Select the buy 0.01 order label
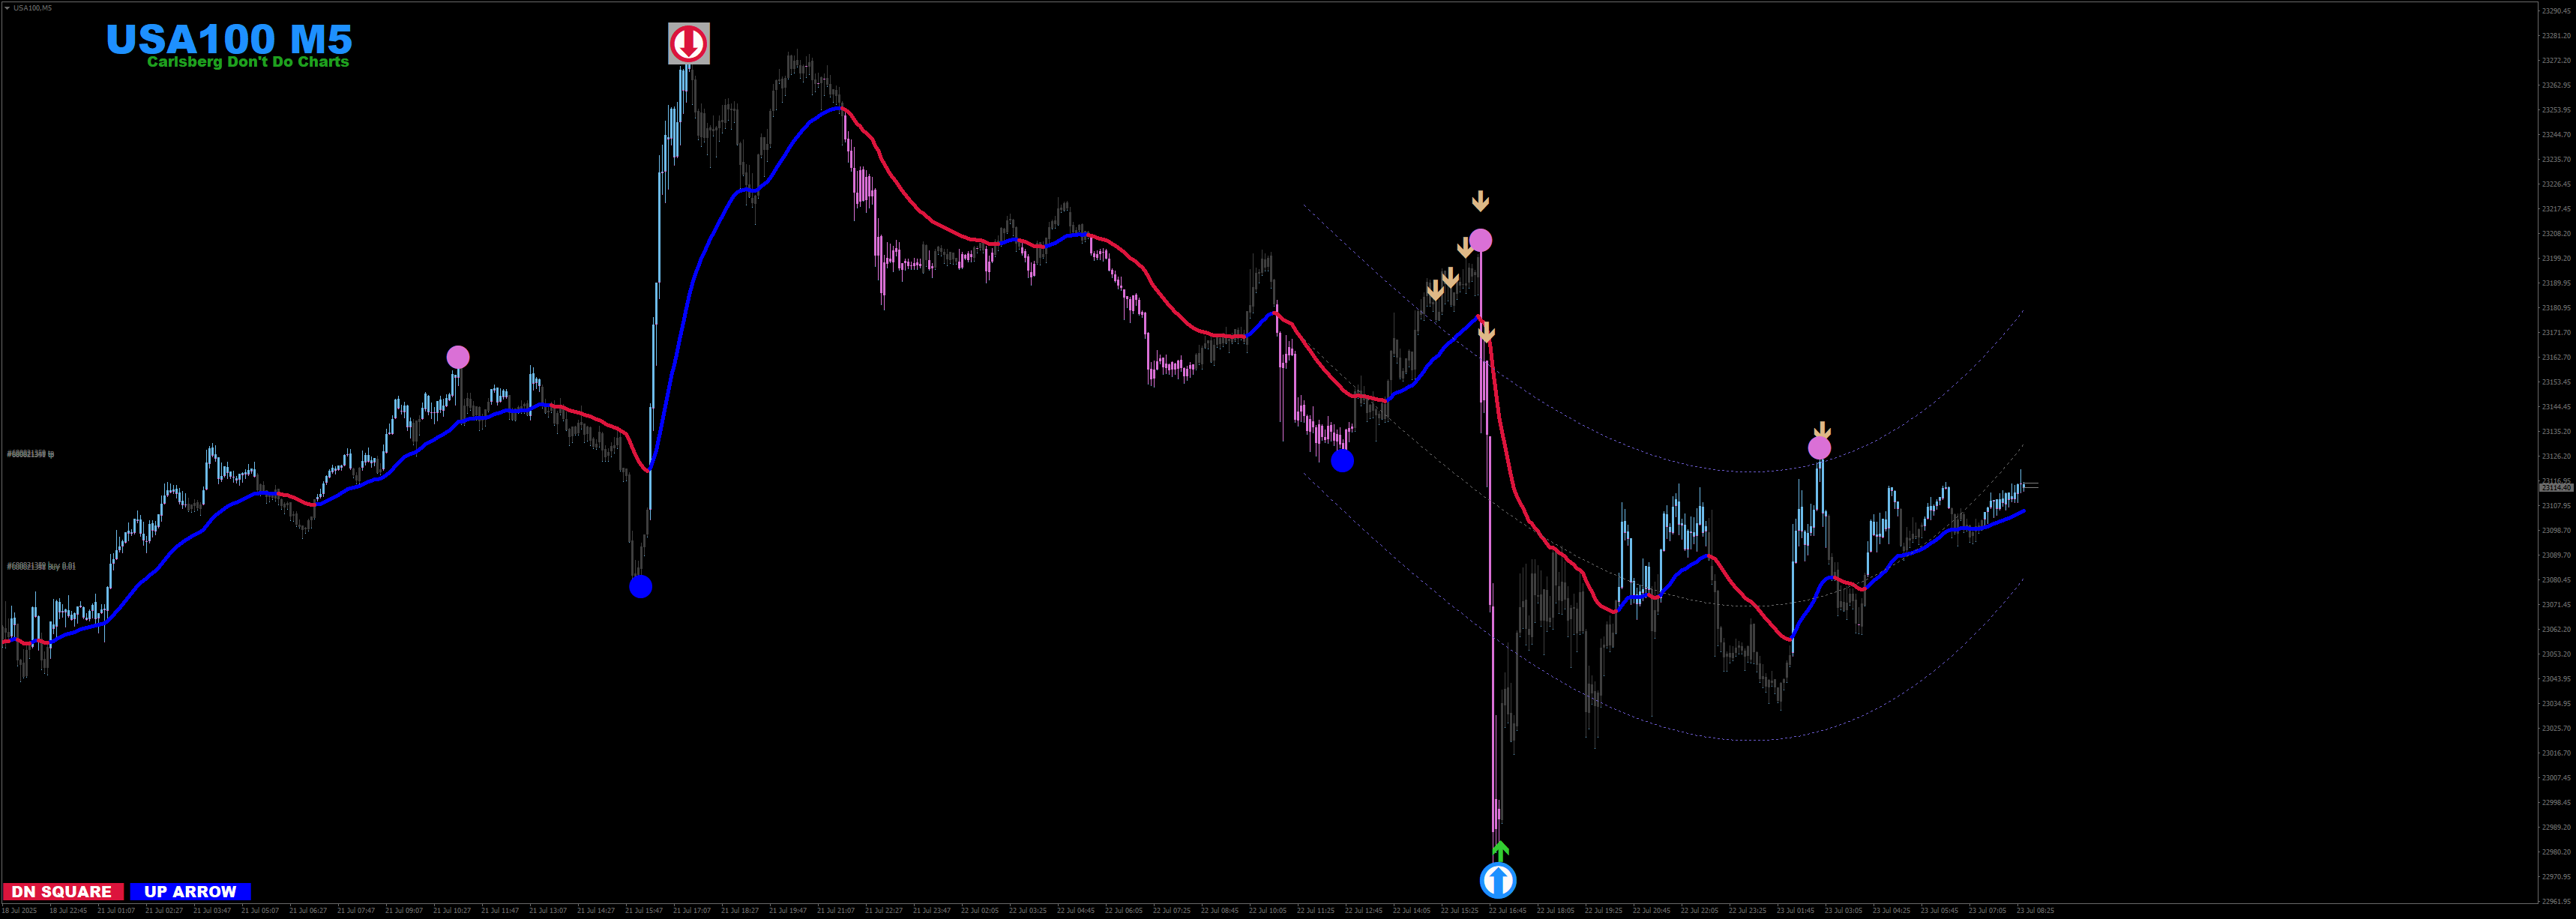Image resolution: width=2576 pixels, height=919 pixels. coord(41,566)
